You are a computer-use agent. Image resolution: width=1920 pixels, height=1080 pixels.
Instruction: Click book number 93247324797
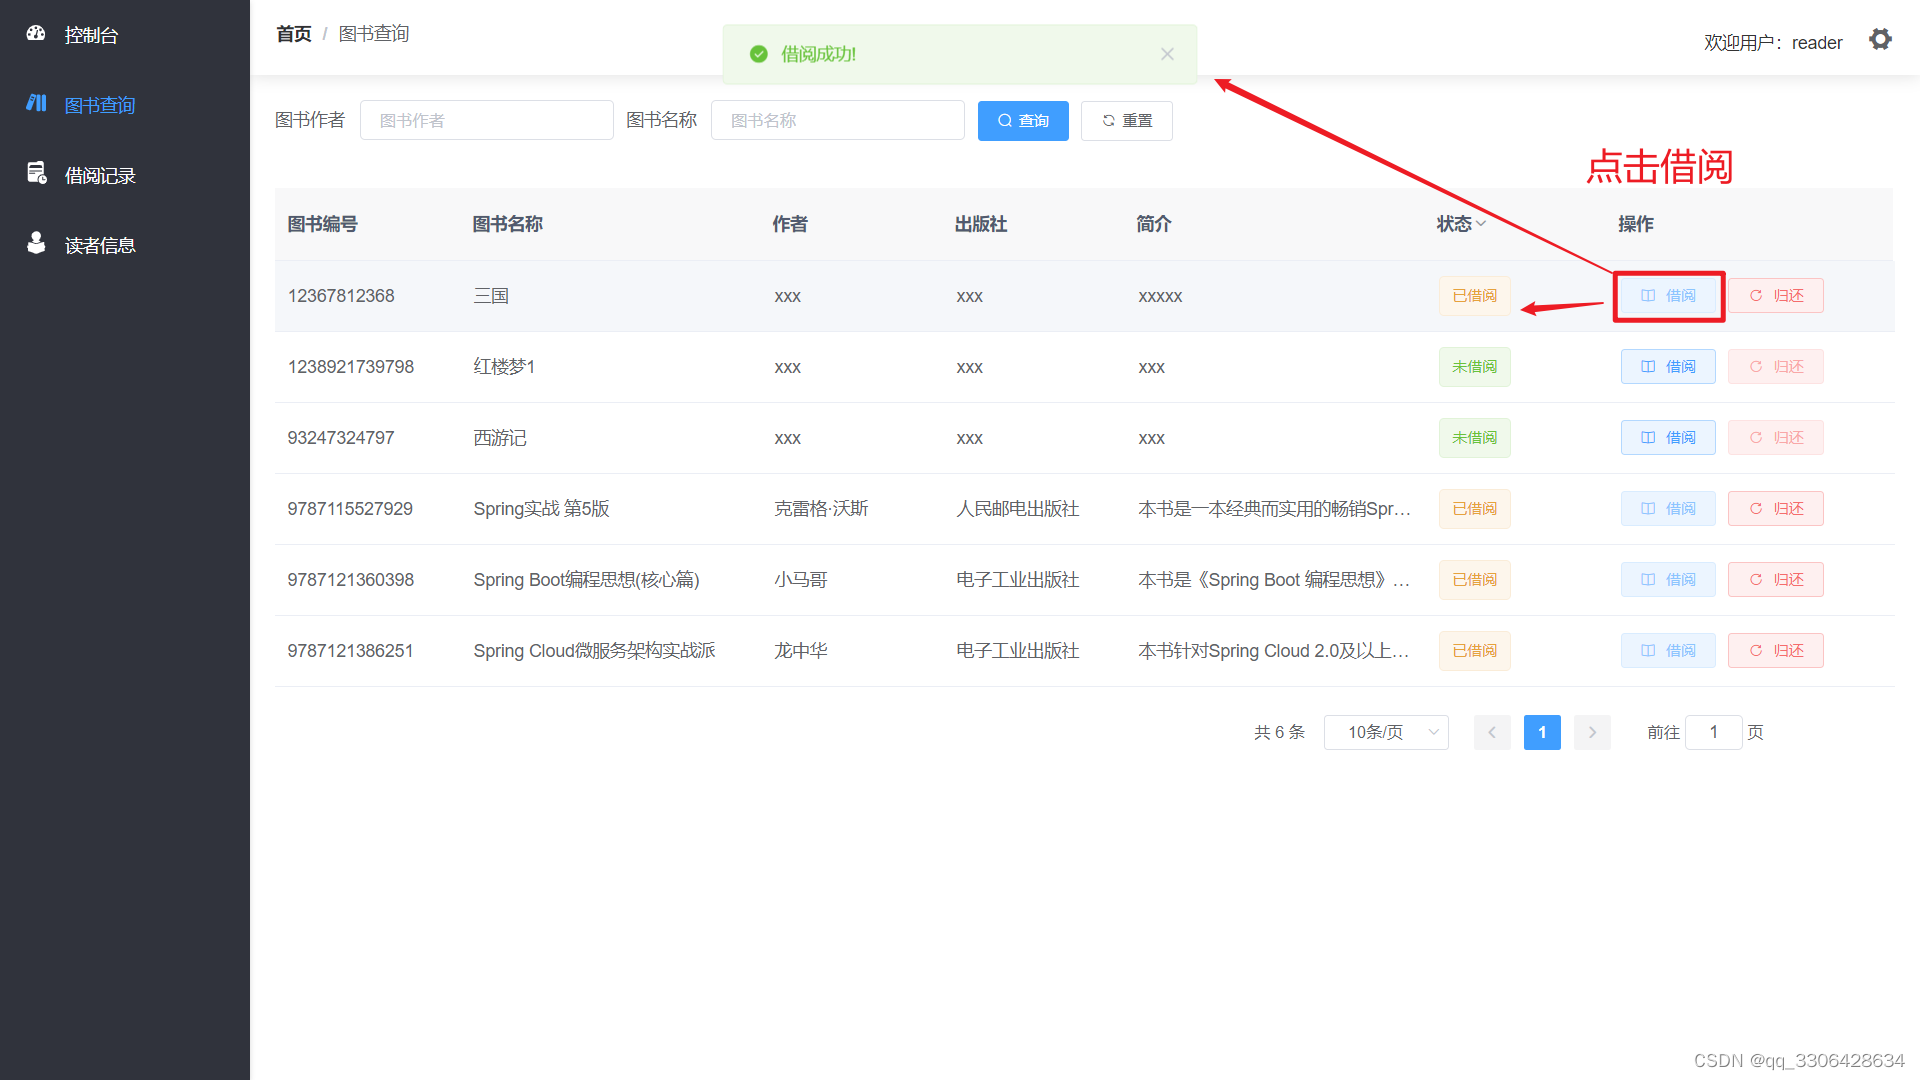341,438
